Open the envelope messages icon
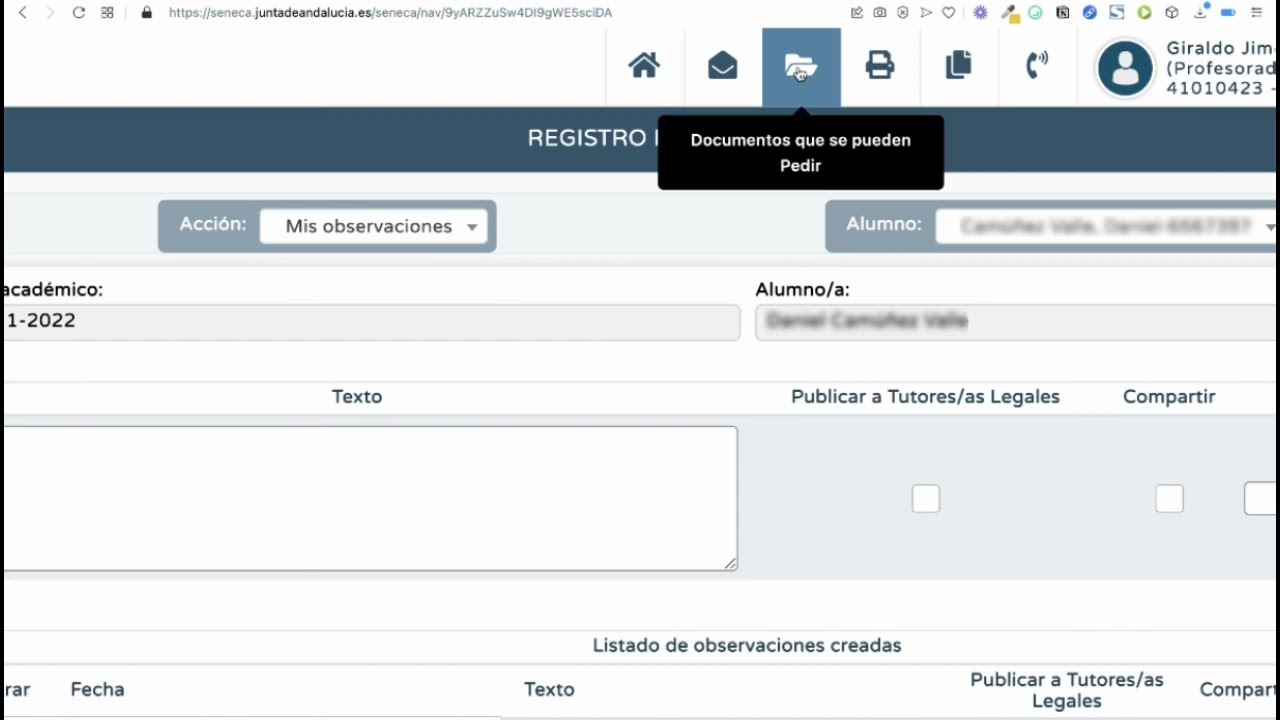Viewport: 1280px width, 720px height. (722, 66)
